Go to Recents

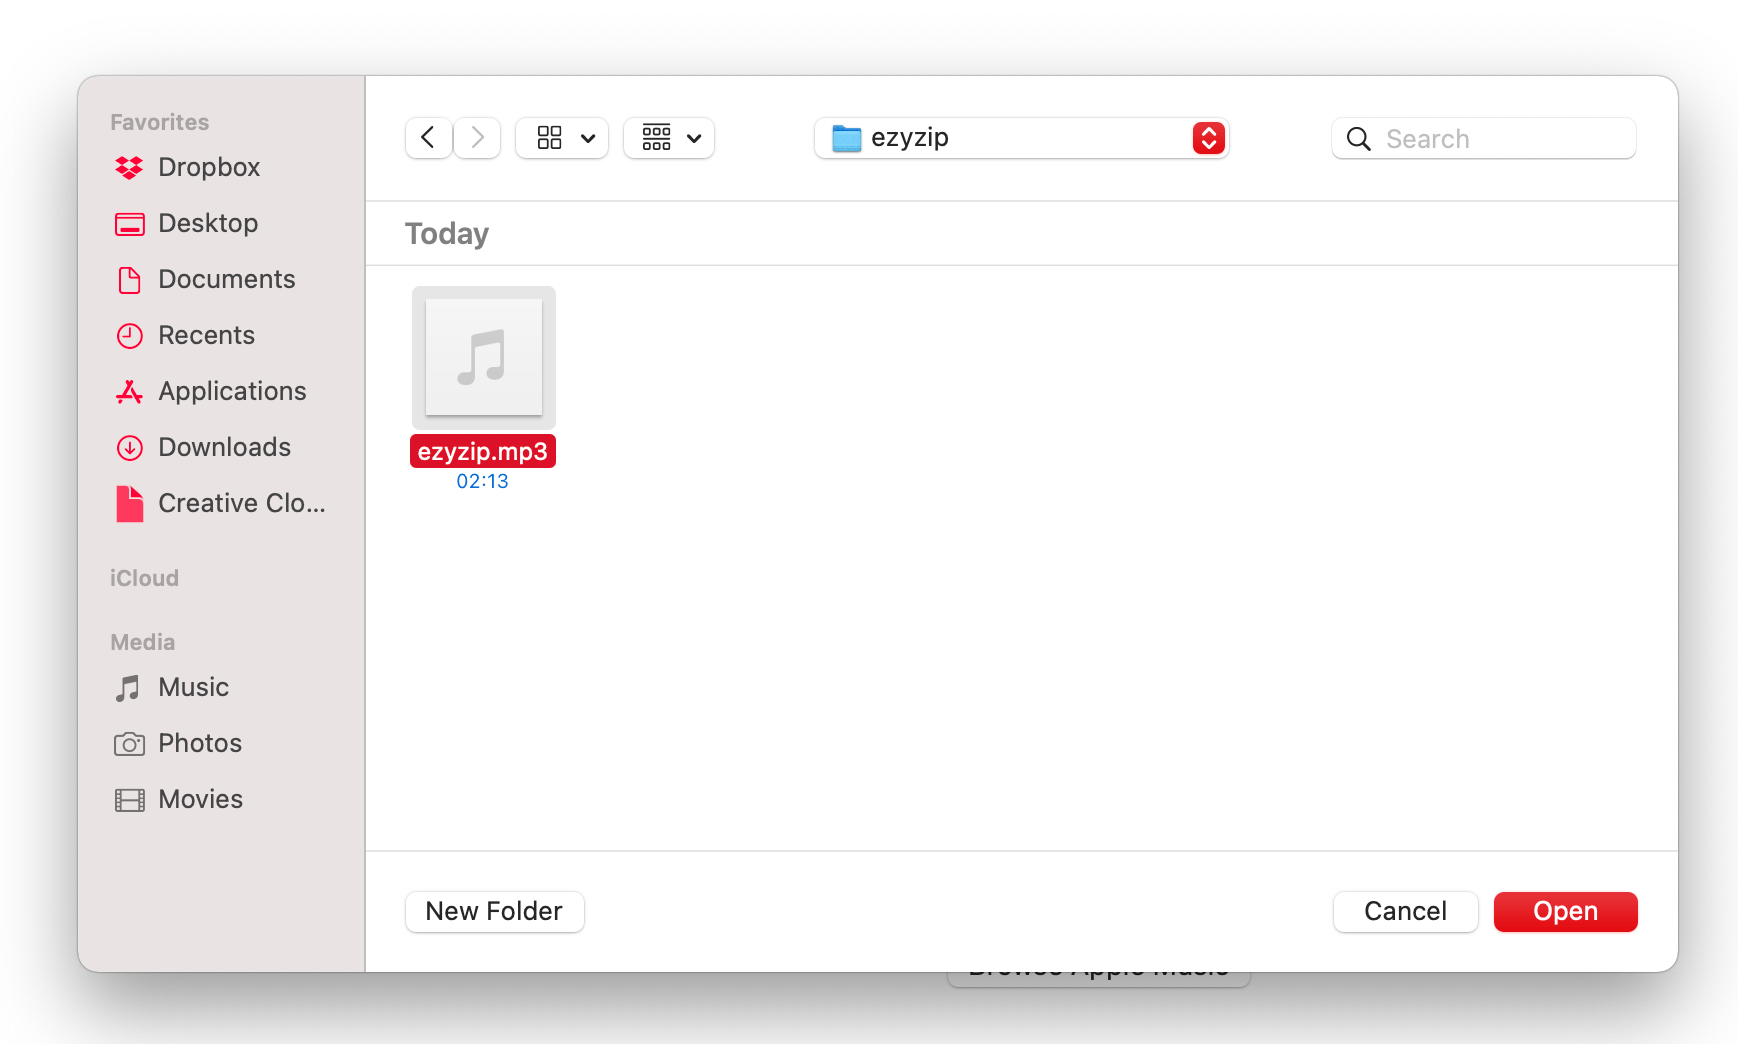206,335
